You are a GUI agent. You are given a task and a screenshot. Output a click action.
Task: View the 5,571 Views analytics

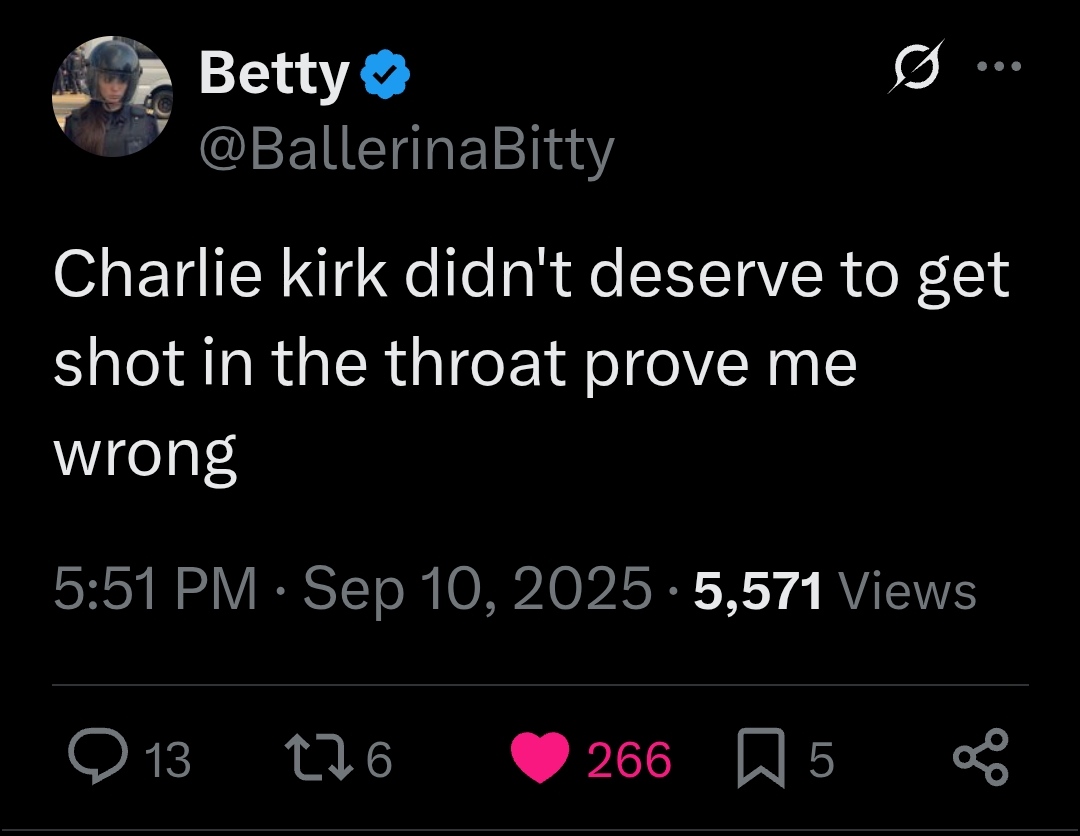click(x=834, y=589)
